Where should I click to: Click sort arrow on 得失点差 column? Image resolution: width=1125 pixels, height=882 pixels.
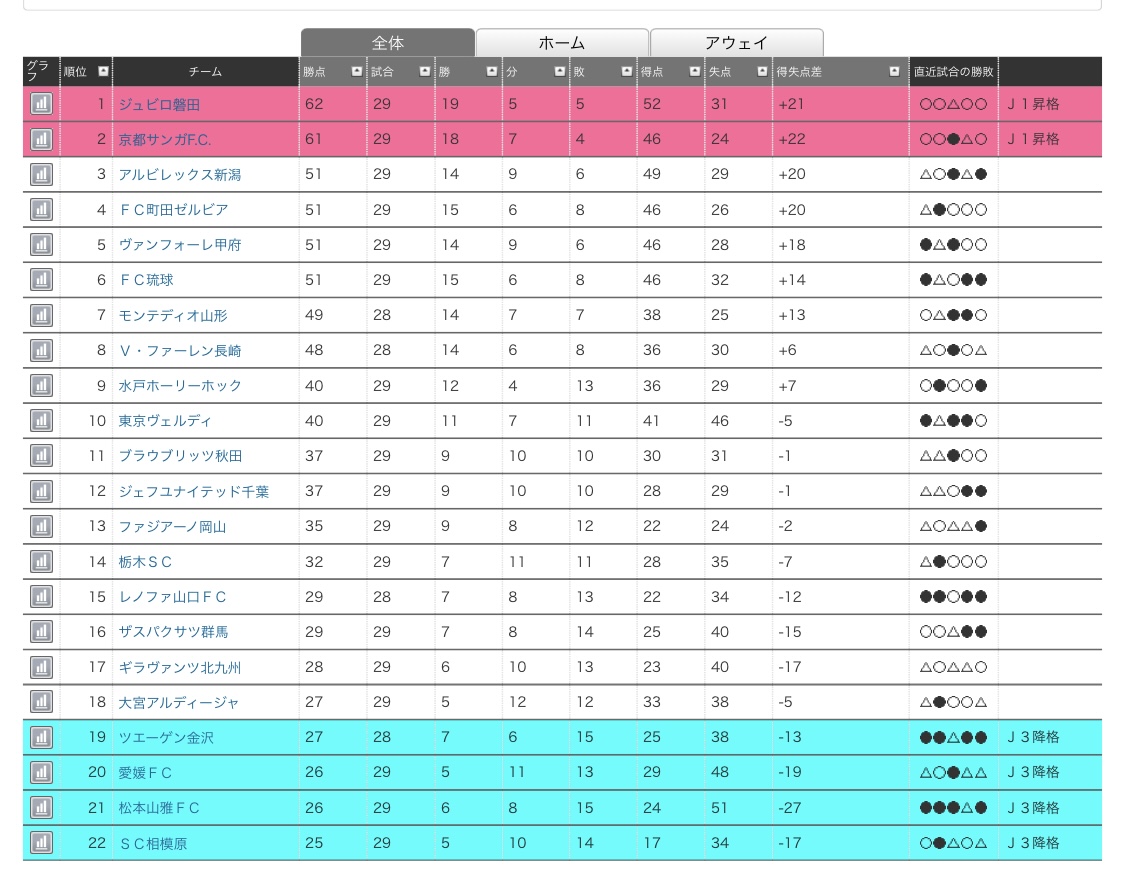click(894, 72)
